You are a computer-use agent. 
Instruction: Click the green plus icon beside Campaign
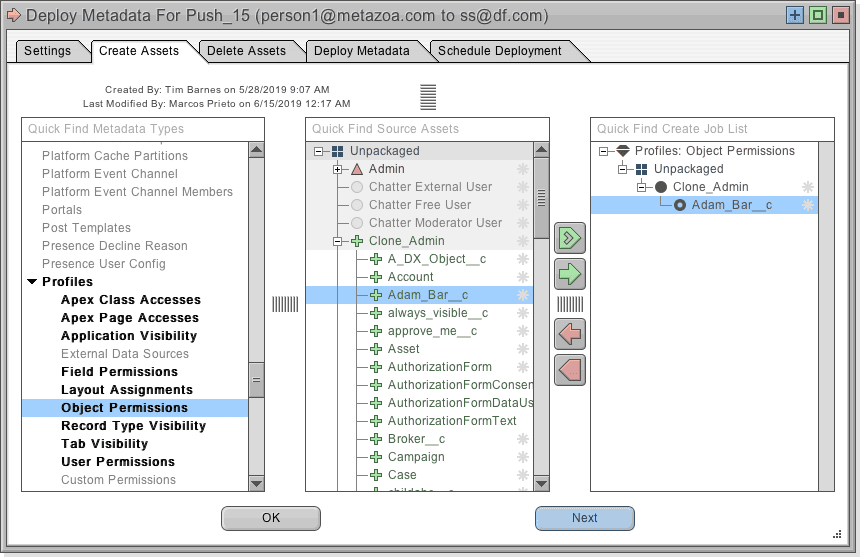376,457
